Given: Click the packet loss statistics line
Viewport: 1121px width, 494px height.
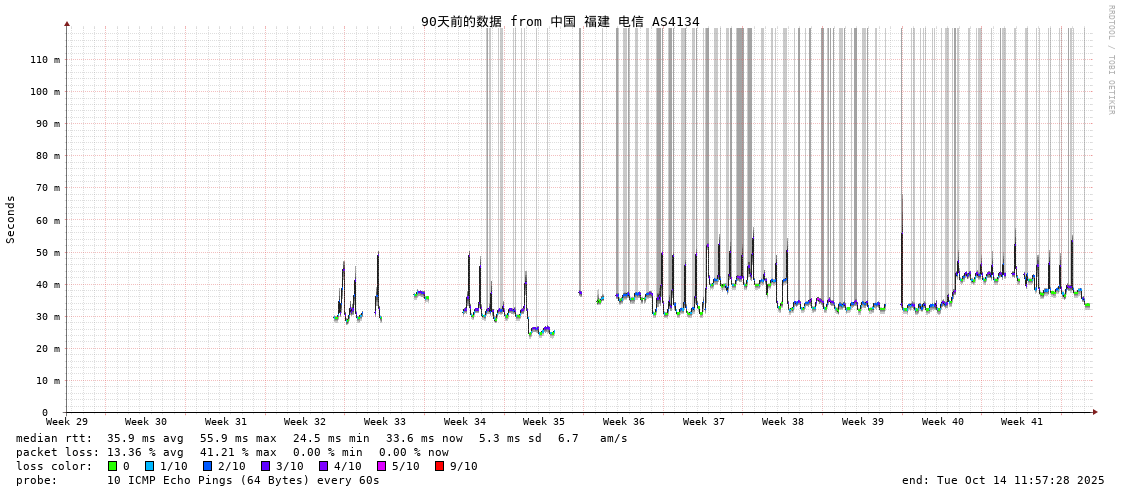Looking at the screenshot, I should click(232, 452).
